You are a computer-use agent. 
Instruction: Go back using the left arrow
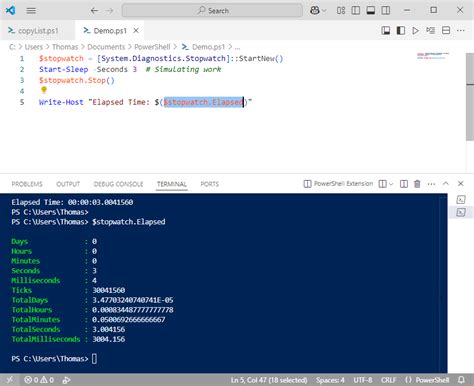click(x=94, y=11)
